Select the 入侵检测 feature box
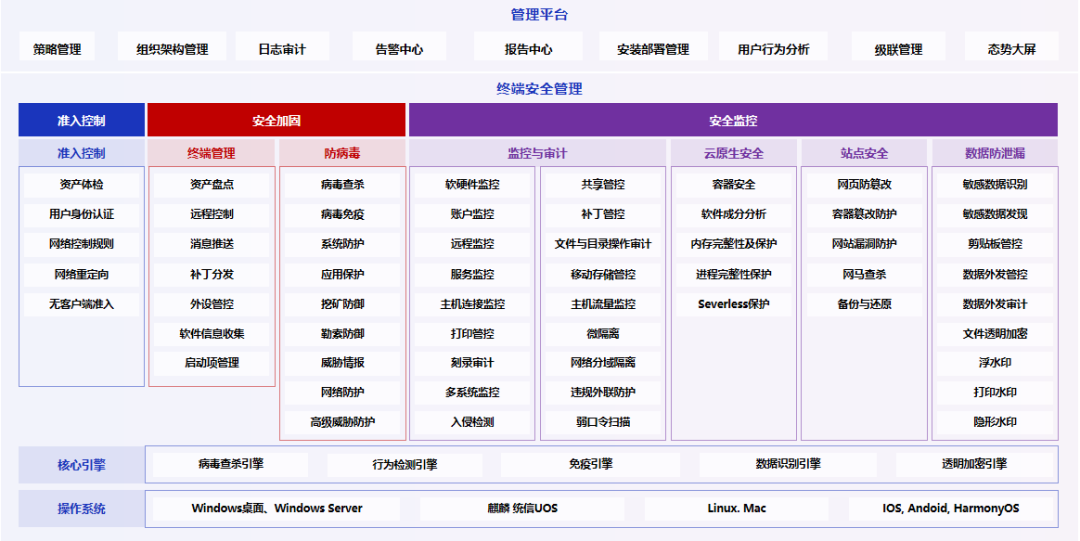The width and height of the screenshot is (1080, 541). click(472, 422)
